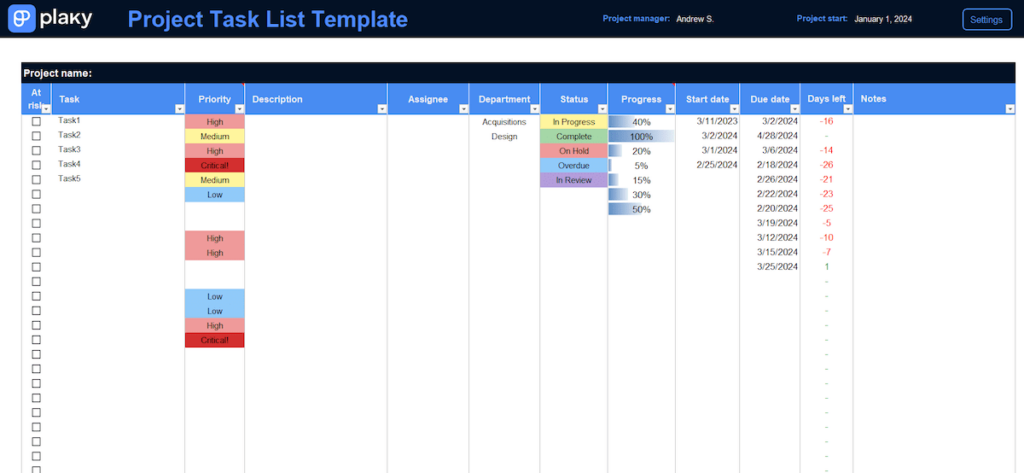Open the Task column filter dropdown
The width and height of the screenshot is (1024, 473).
click(180, 109)
